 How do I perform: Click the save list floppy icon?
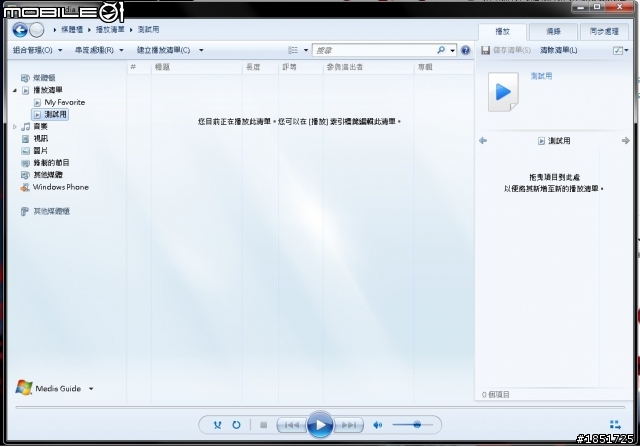[x=485, y=50]
